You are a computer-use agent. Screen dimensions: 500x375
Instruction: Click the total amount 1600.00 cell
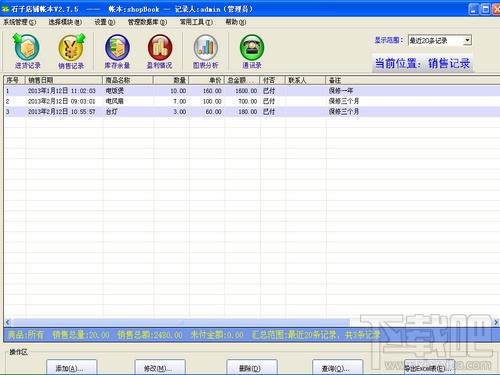(246, 91)
